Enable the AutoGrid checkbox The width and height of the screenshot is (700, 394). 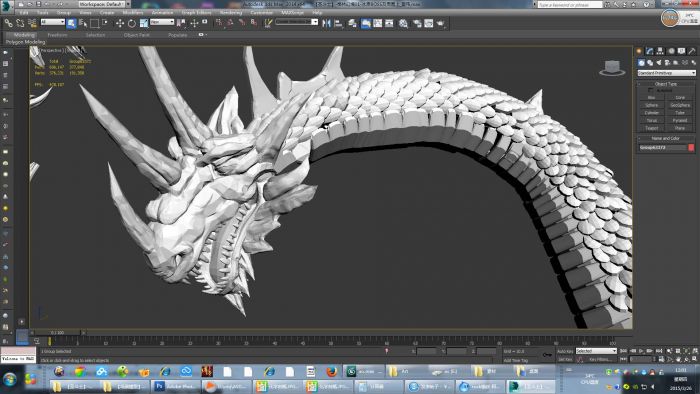pos(651,91)
